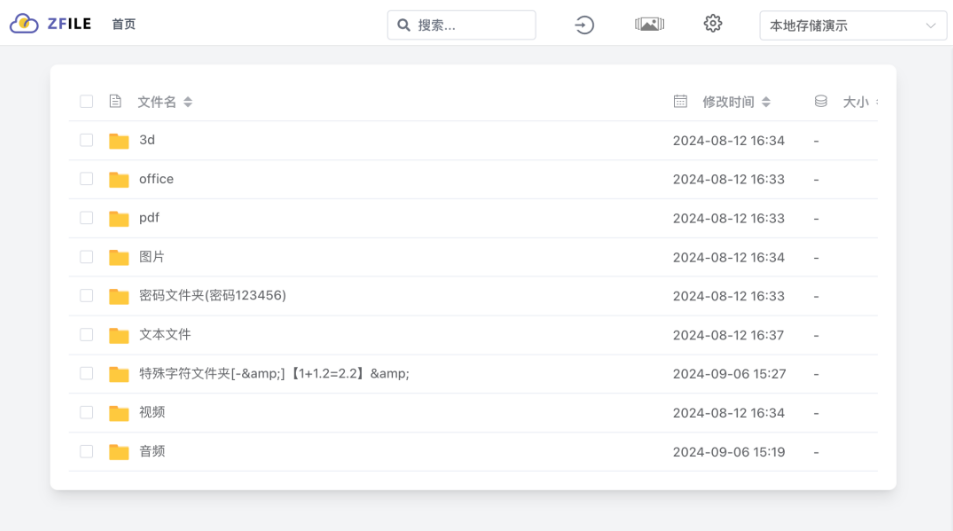Image resolution: width=953 pixels, height=531 pixels.
Task: Click the 大小 column header
Action: [855, 102]
